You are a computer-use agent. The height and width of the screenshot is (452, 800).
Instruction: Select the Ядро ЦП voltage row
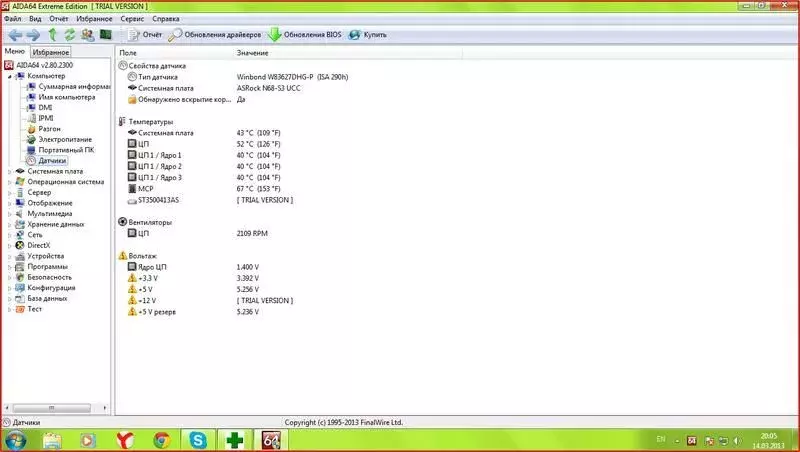tap(193, 267)
